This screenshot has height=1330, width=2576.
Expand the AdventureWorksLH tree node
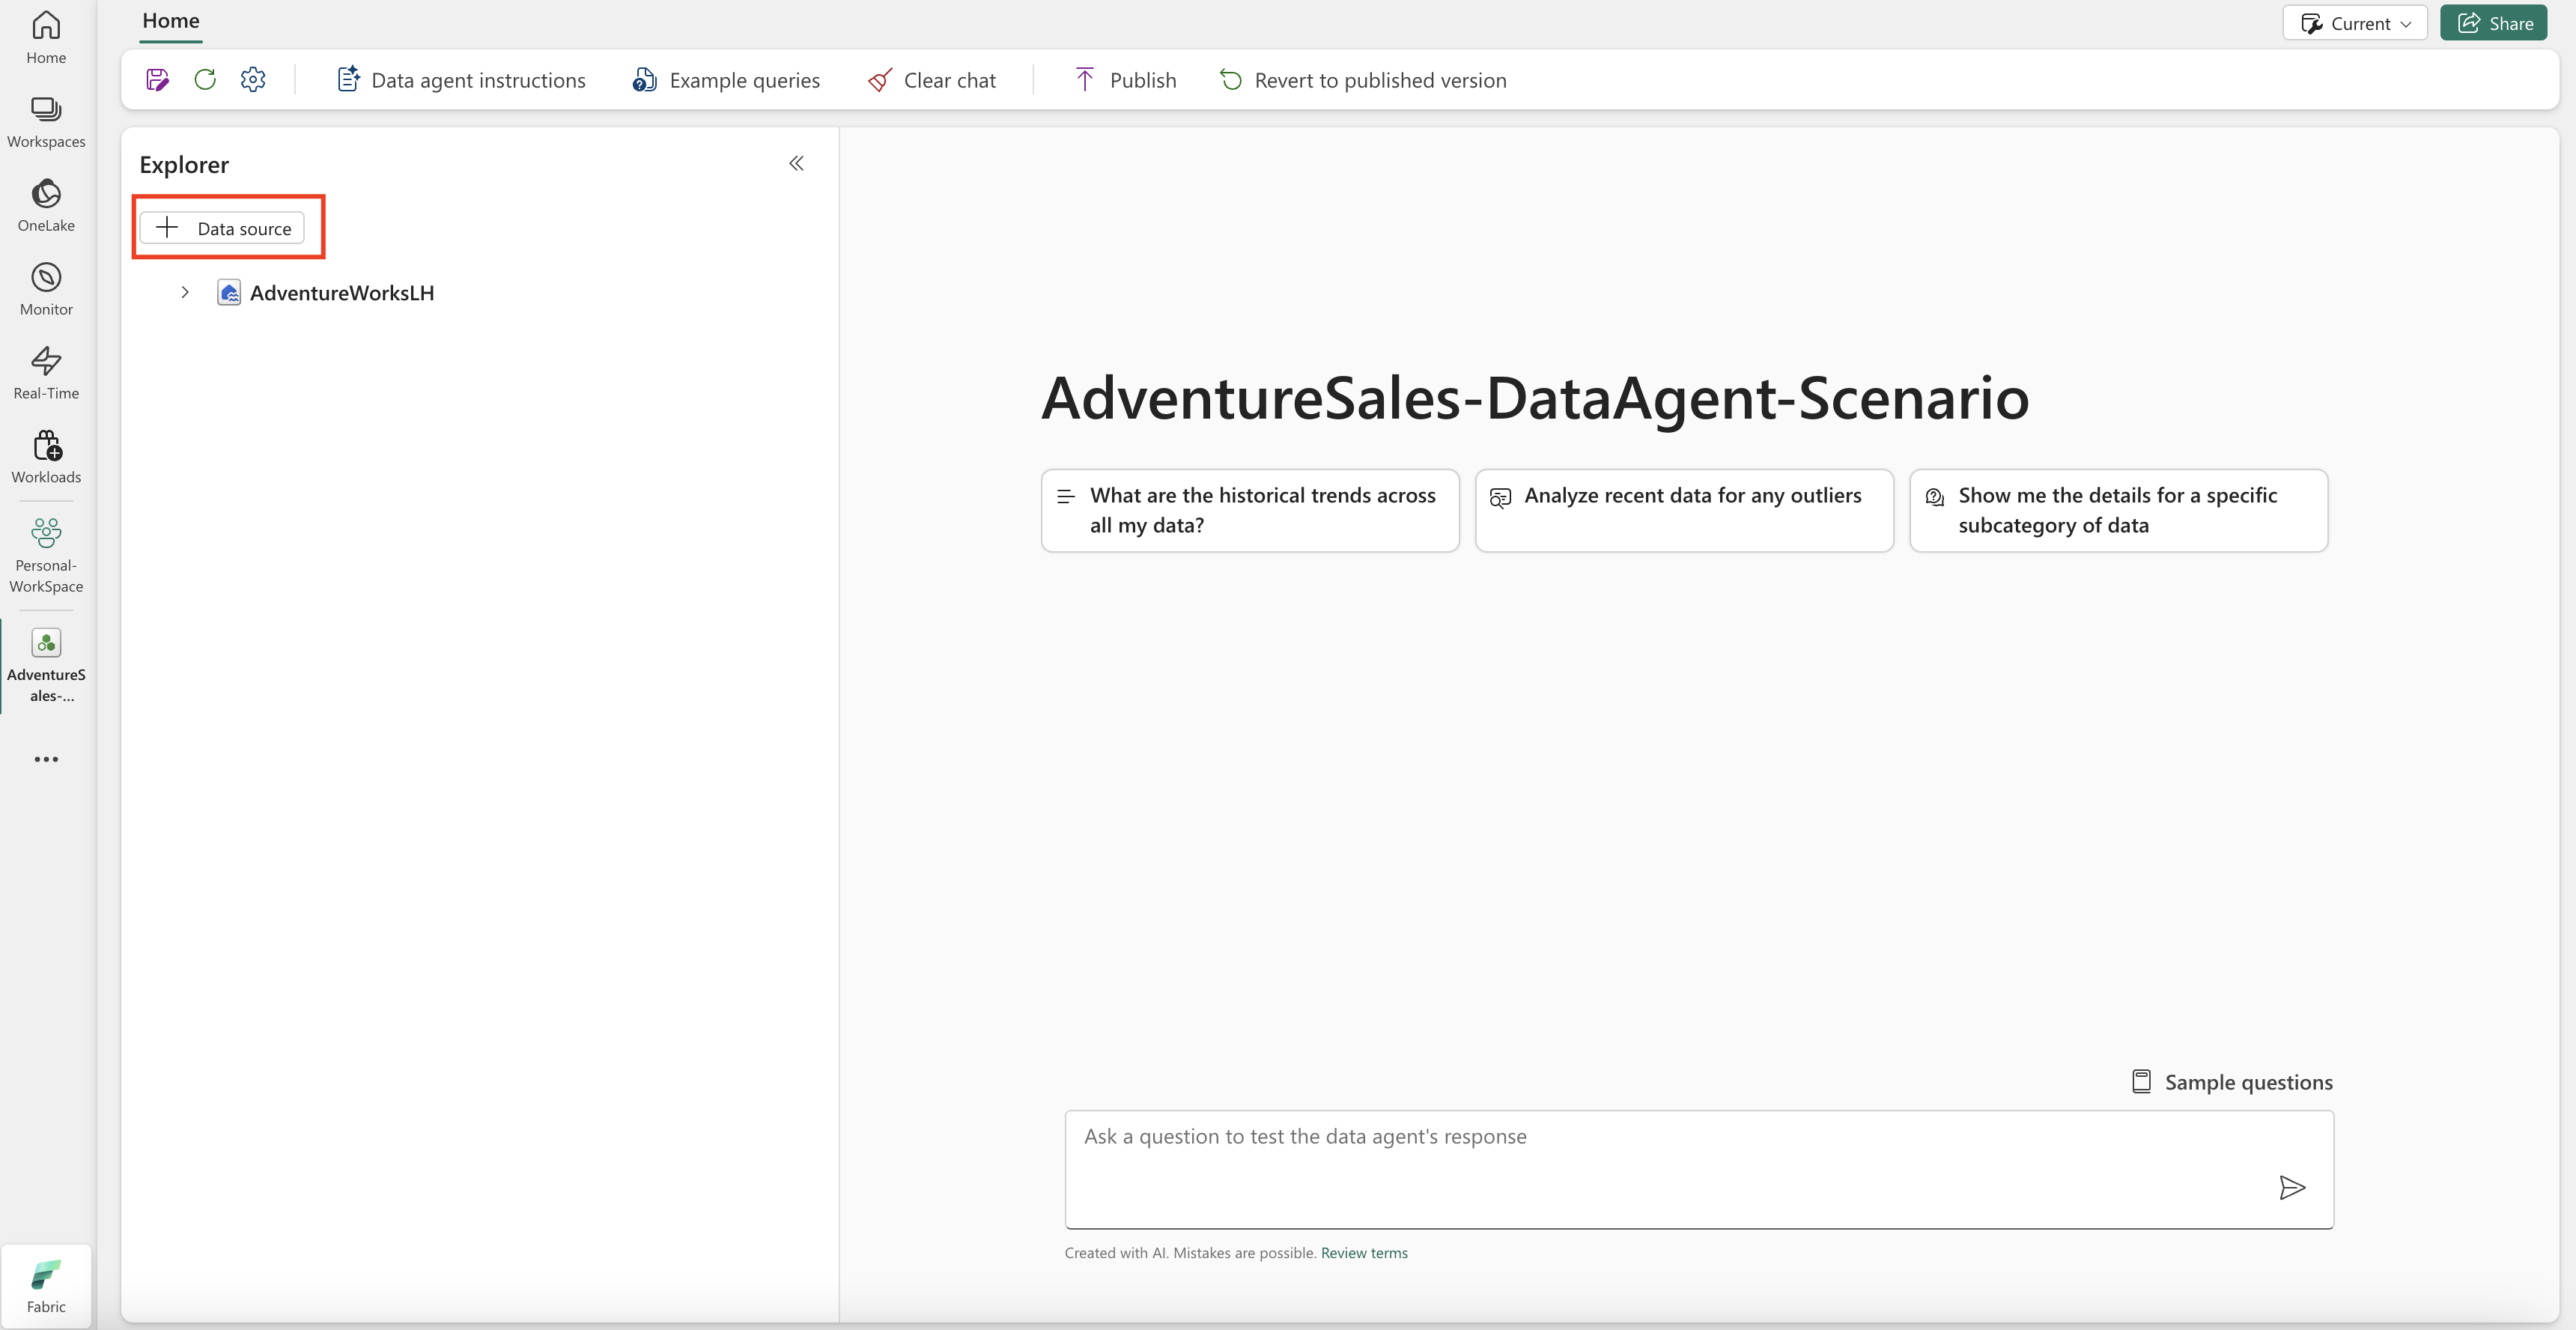tap(185, 293)
